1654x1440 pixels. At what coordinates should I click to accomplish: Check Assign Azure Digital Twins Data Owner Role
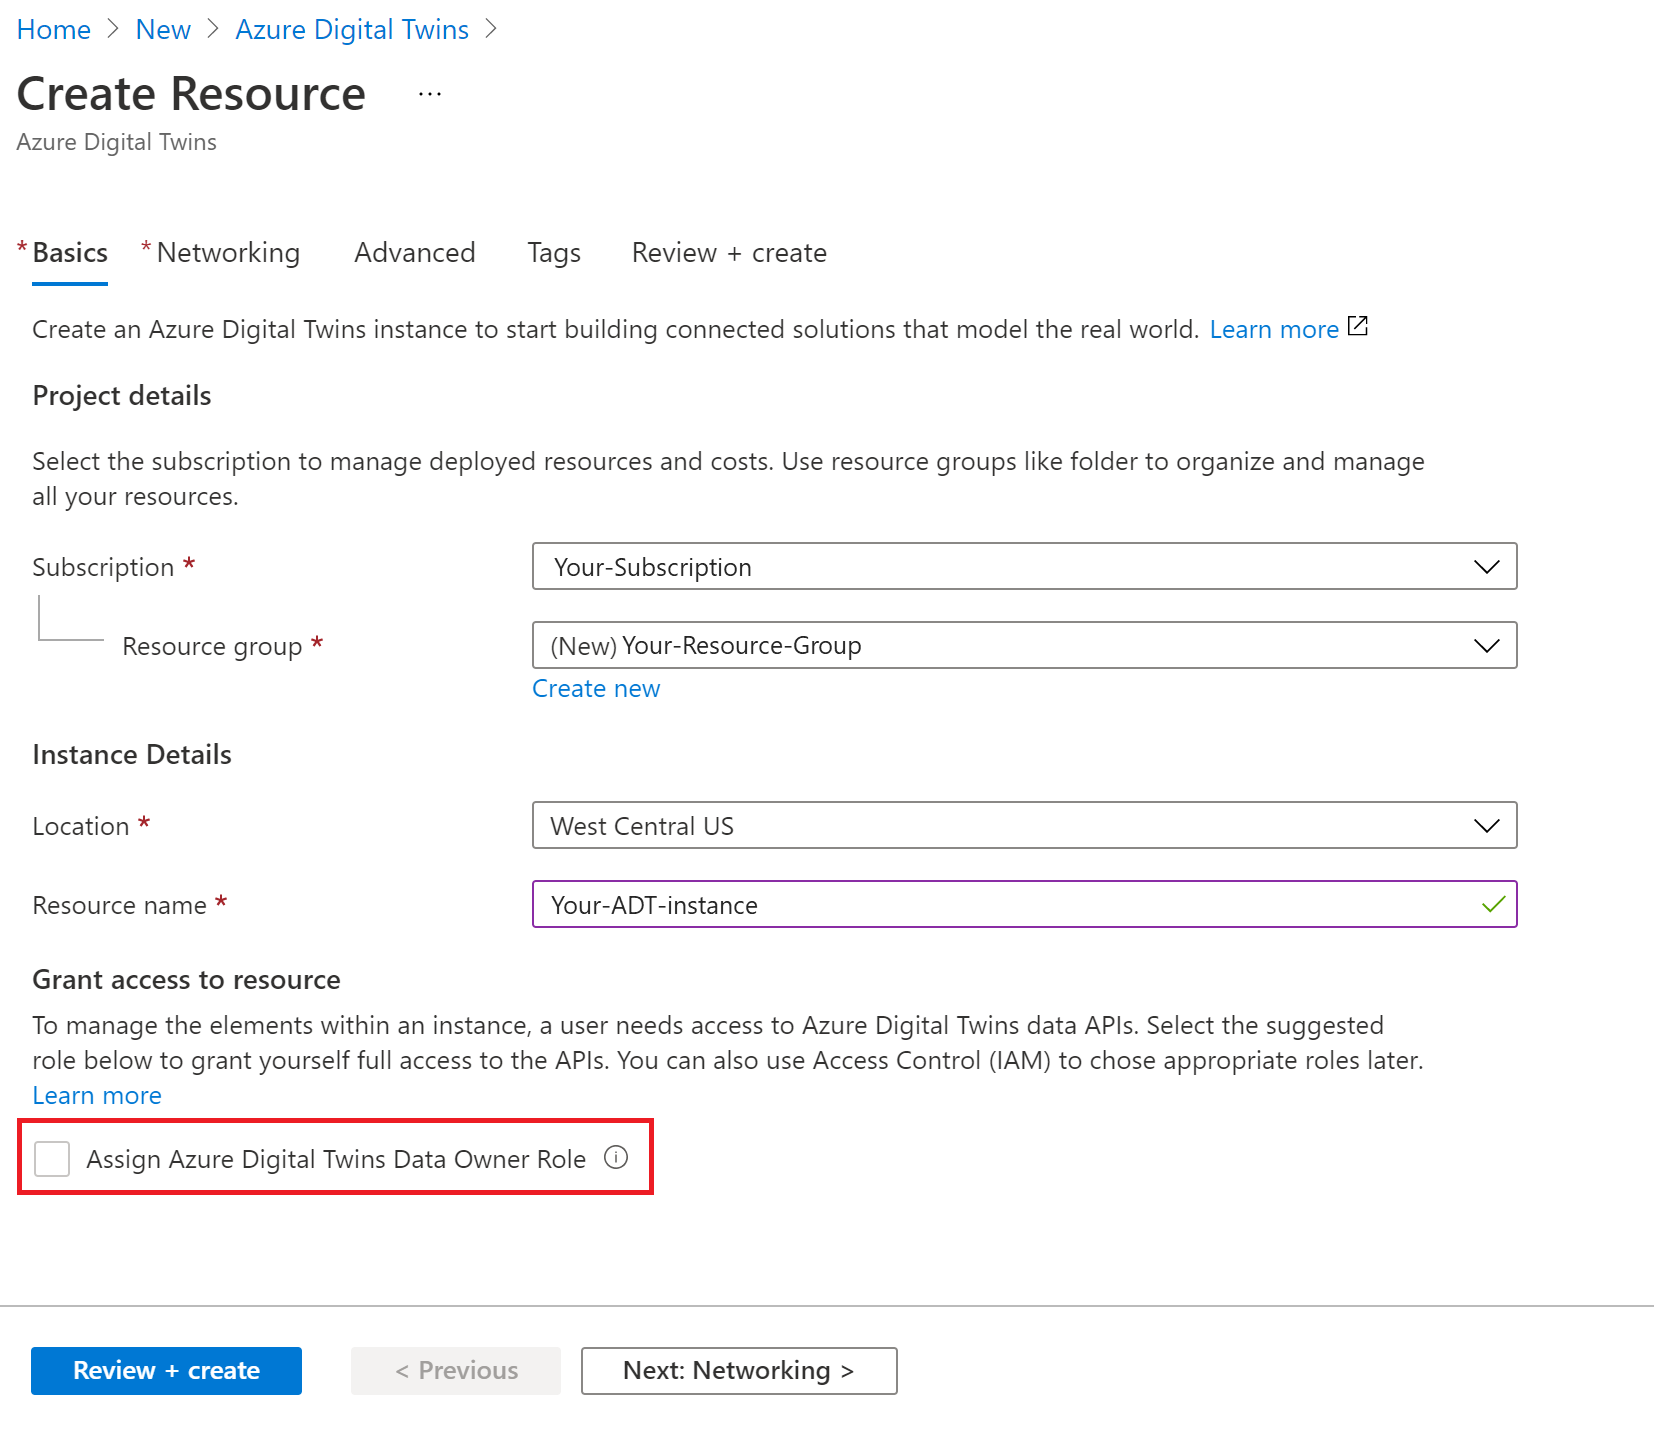point(52,1159)
